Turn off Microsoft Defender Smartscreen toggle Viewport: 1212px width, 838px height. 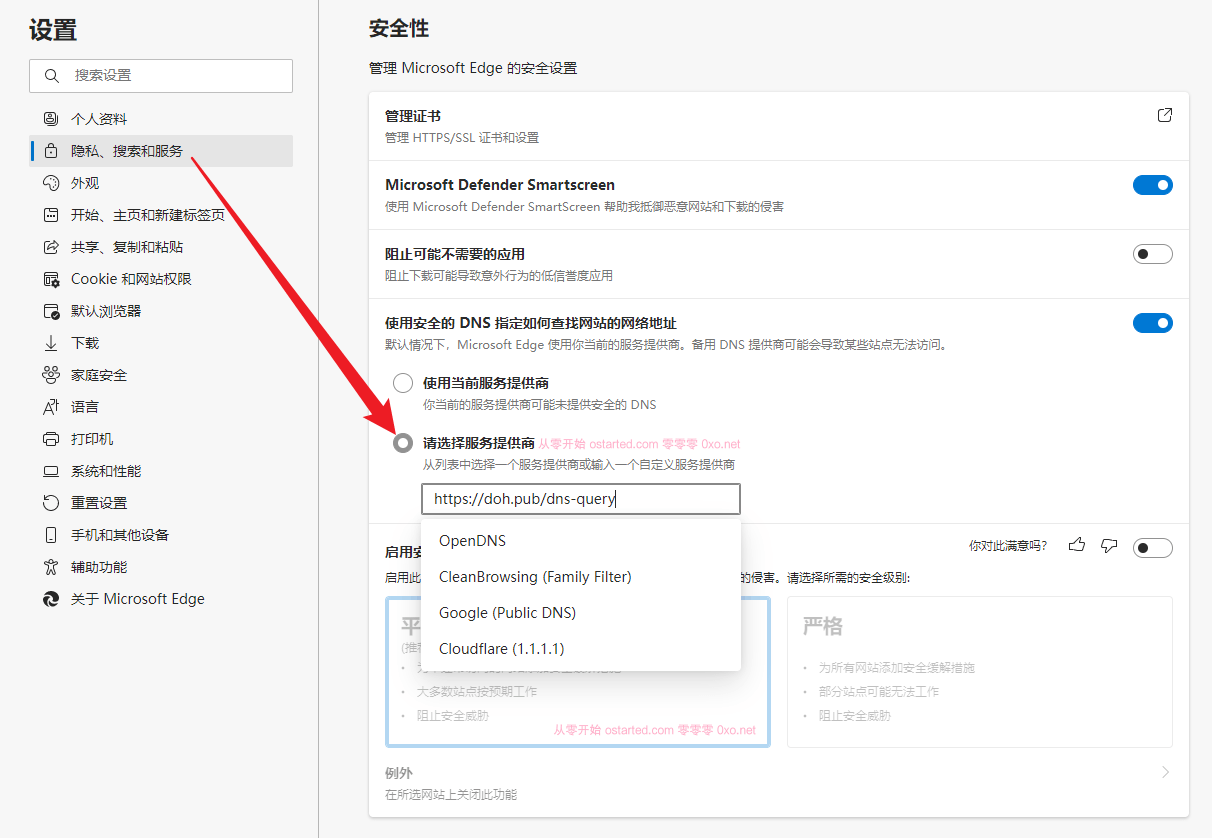tap(1153, 185)
